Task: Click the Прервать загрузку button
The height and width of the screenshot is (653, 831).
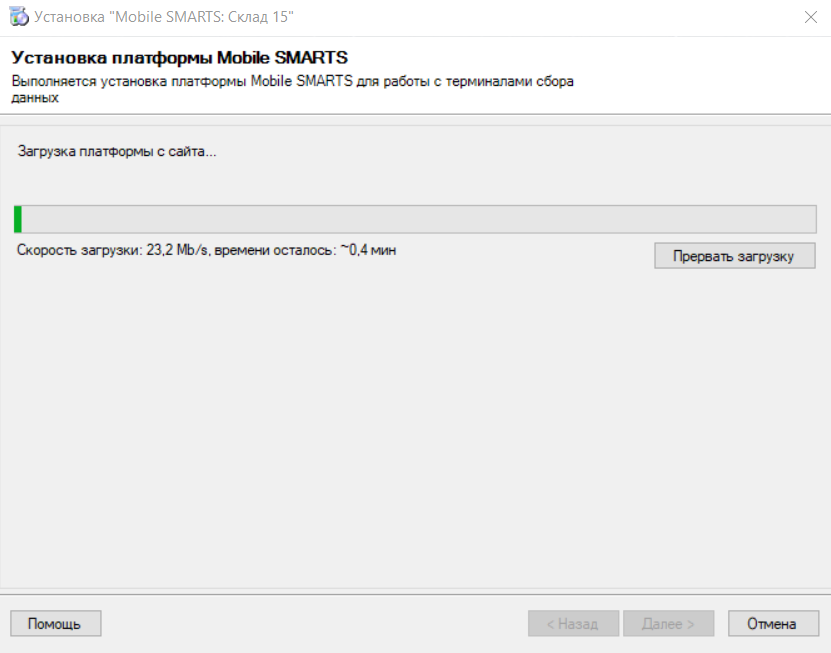Action: (x=735, y=256)
